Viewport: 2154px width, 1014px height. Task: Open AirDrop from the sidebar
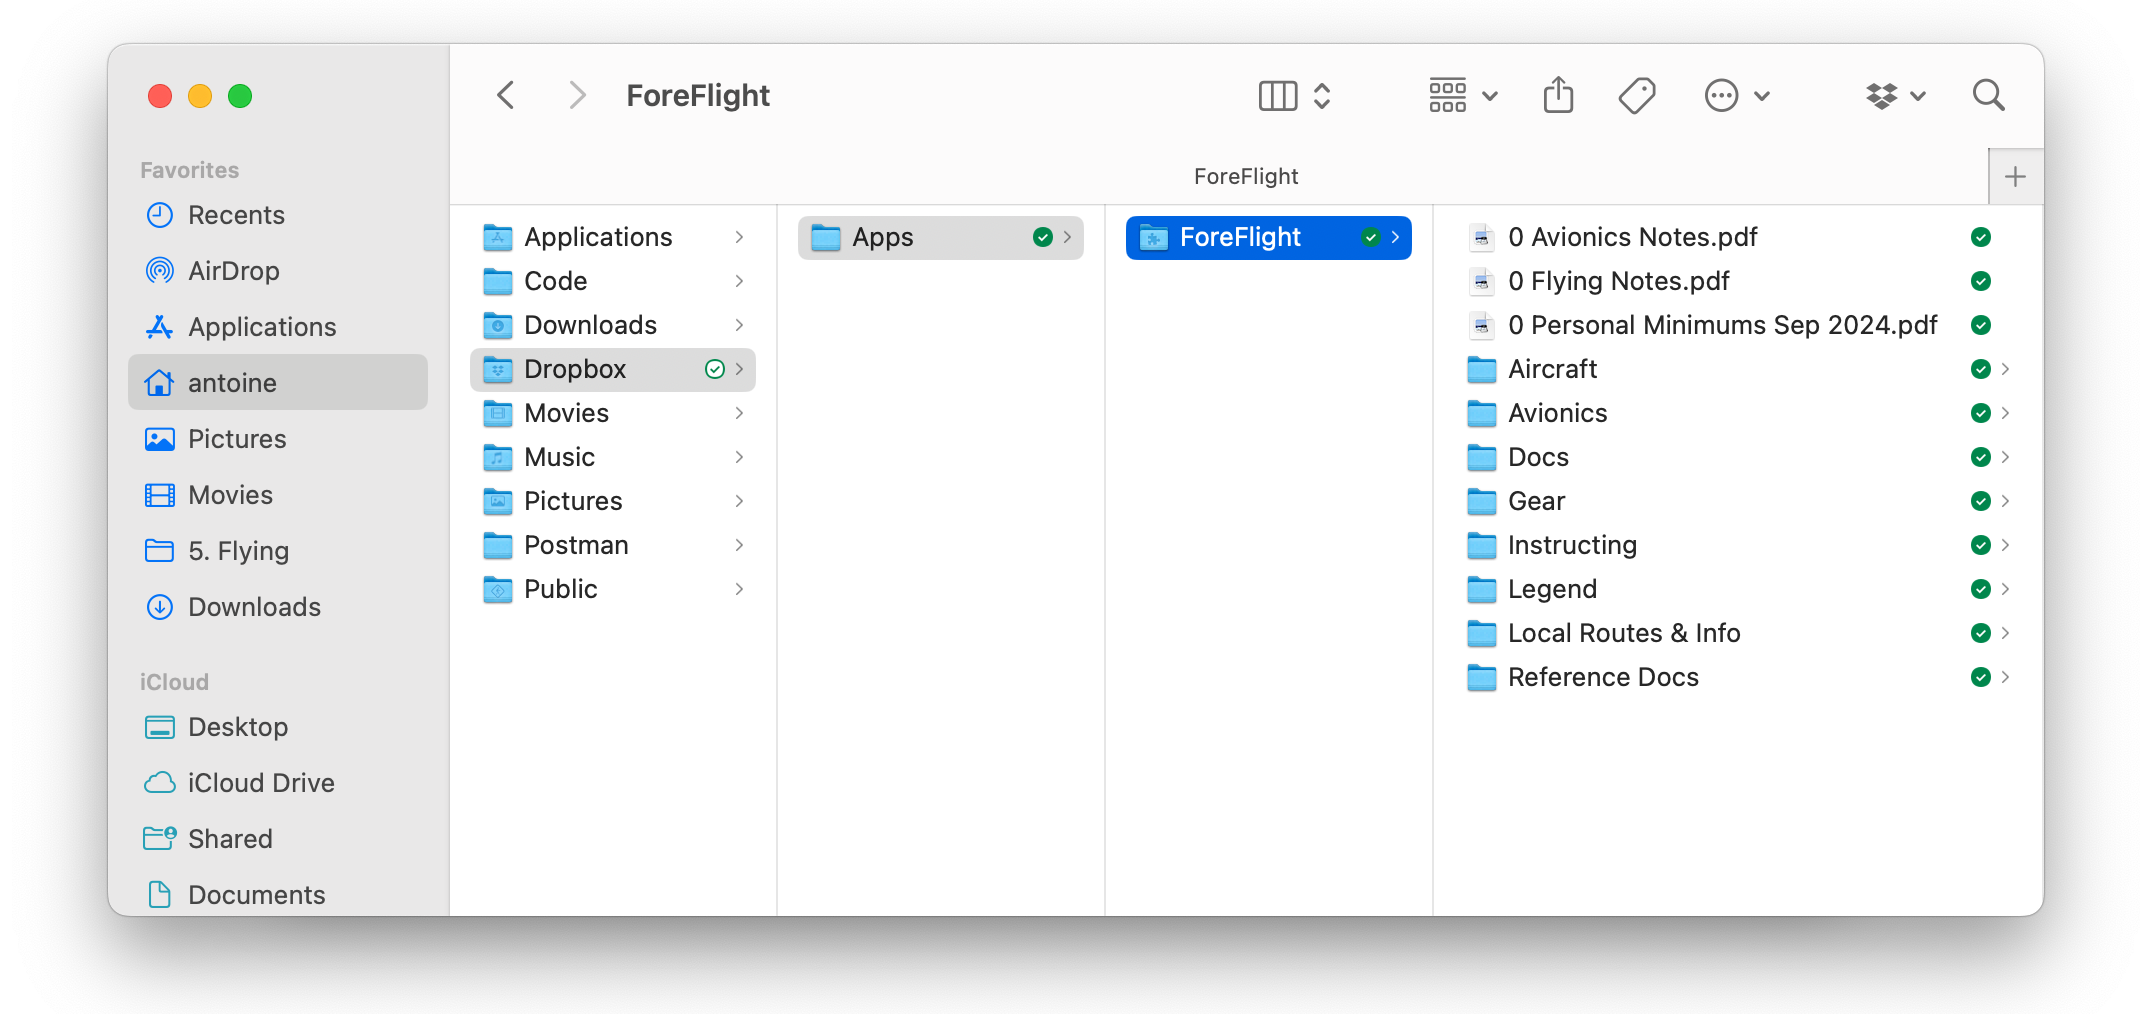233,270
